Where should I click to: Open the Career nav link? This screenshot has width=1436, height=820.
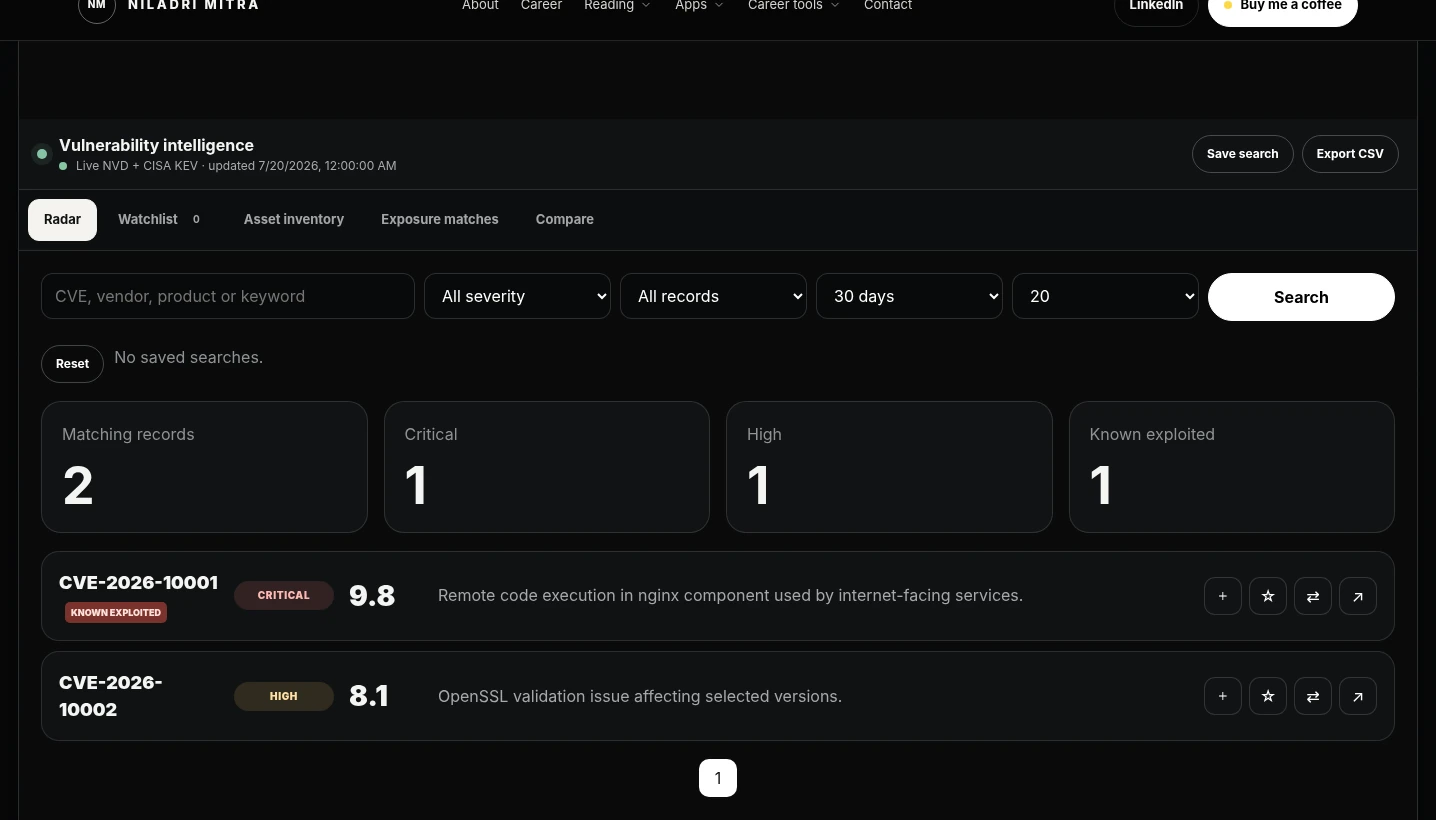click(541, 6)
